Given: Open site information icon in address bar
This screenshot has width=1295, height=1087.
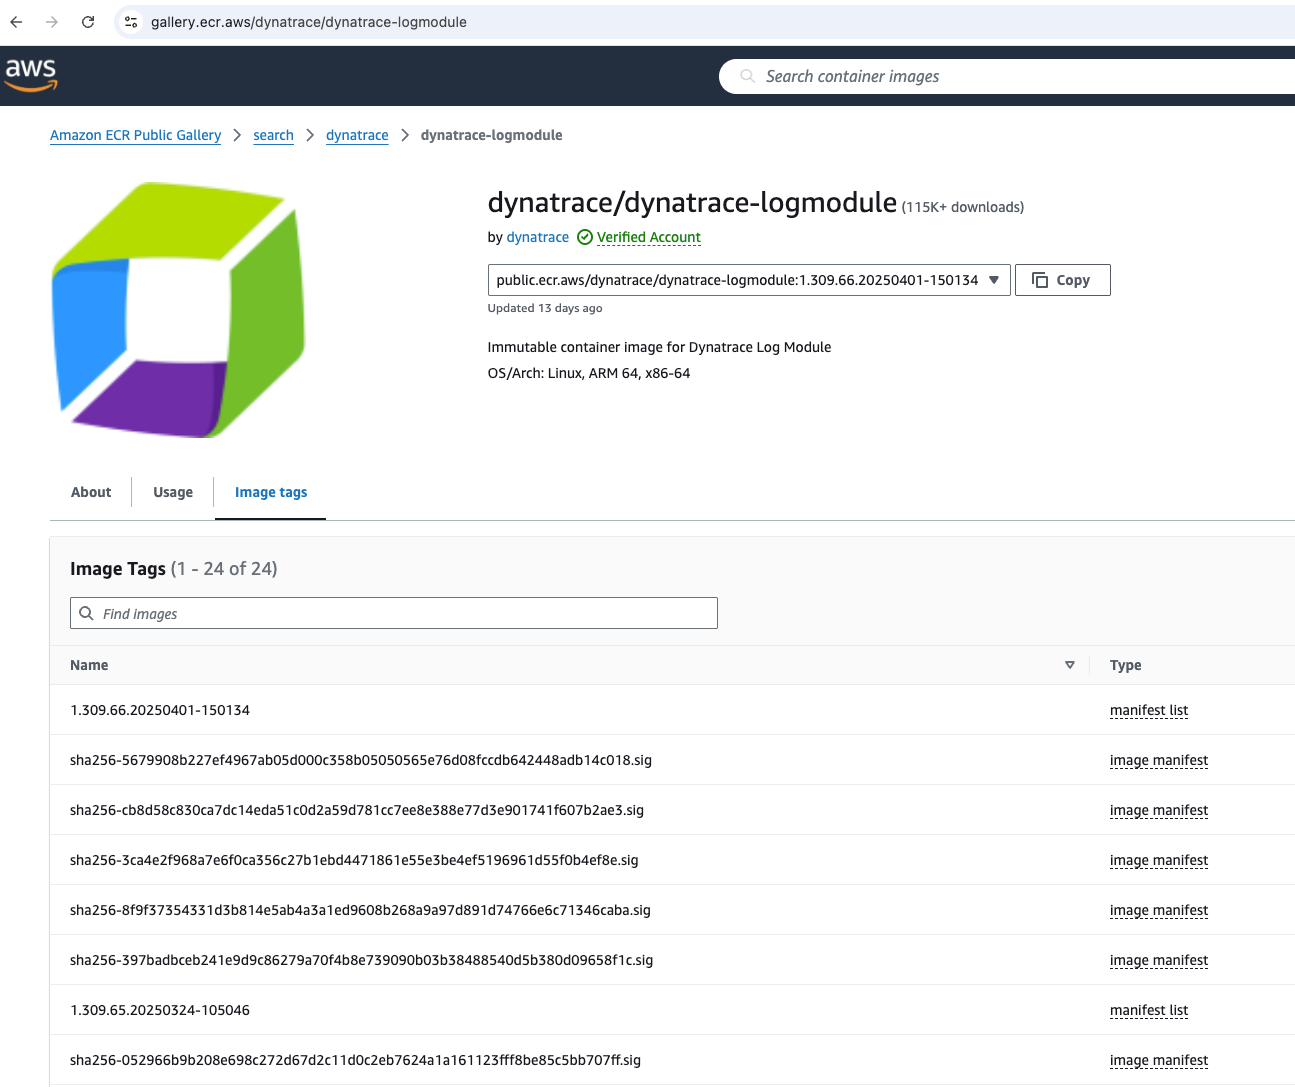Looking at the screenshot, I should (x=131, y=22).
